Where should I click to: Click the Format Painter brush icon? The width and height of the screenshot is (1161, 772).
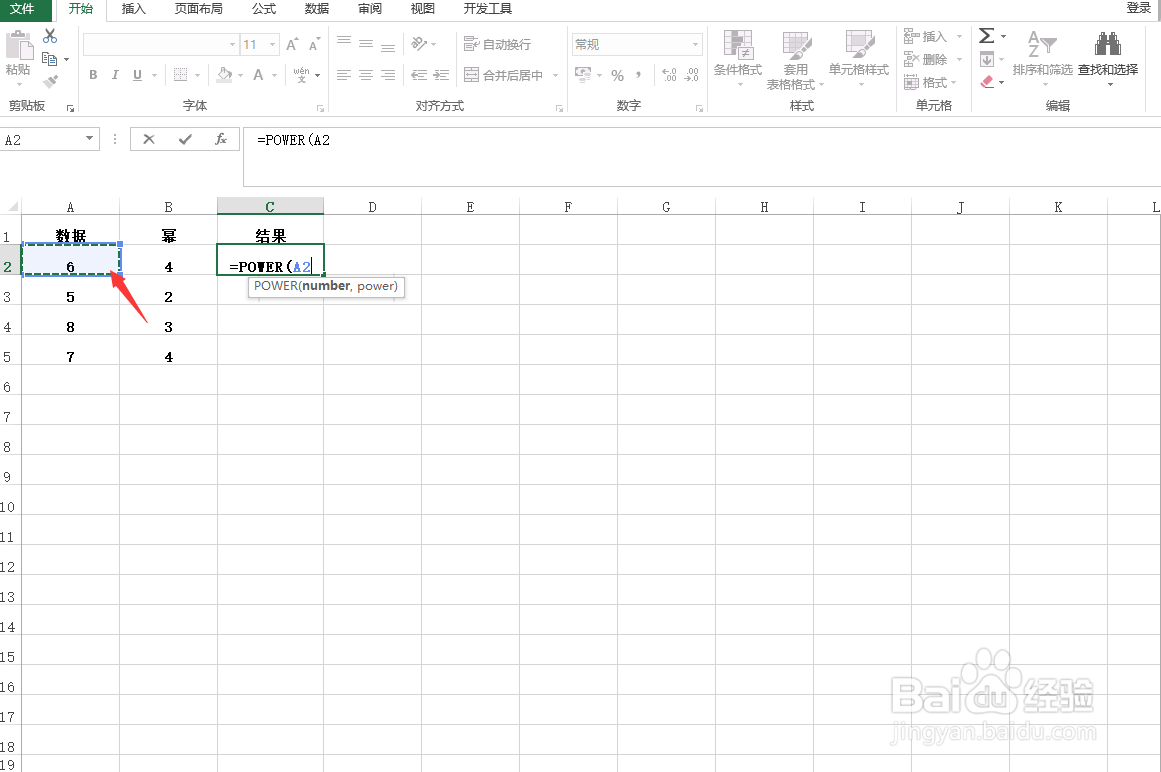click(x=50, y=81)
